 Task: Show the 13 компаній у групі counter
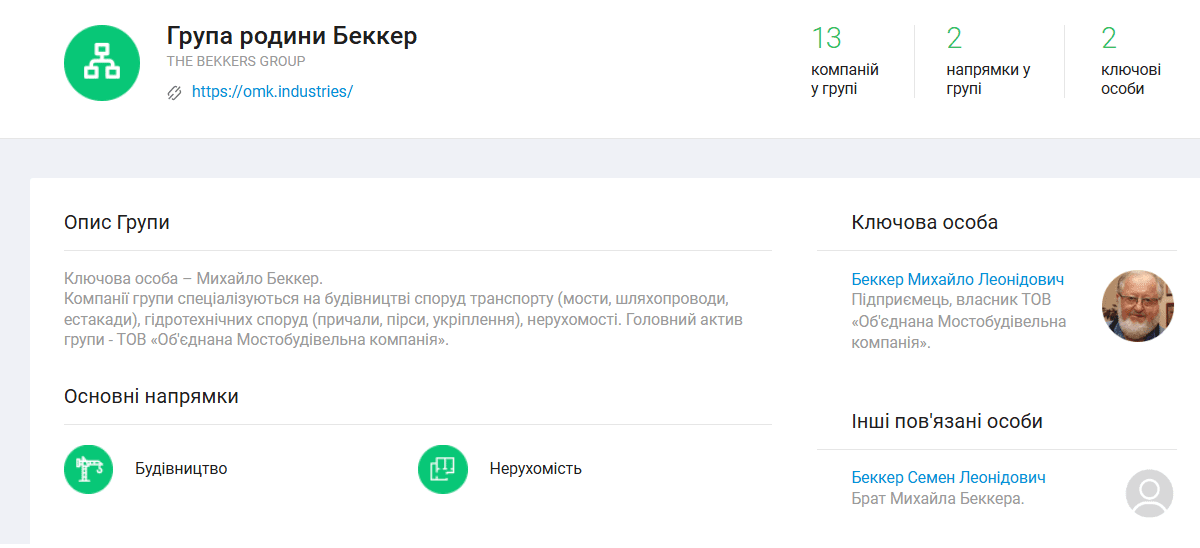845,61
